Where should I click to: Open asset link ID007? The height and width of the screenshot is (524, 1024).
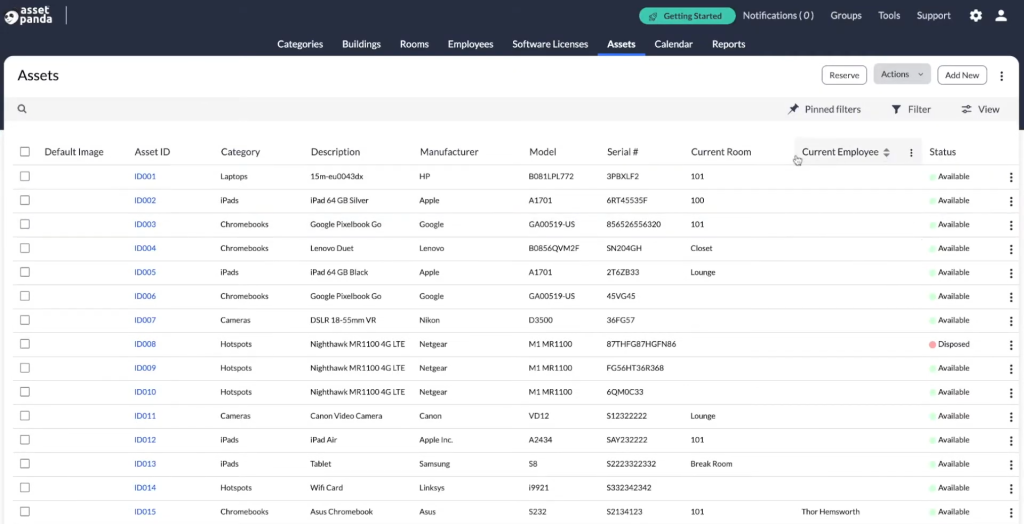click(145, 320)
